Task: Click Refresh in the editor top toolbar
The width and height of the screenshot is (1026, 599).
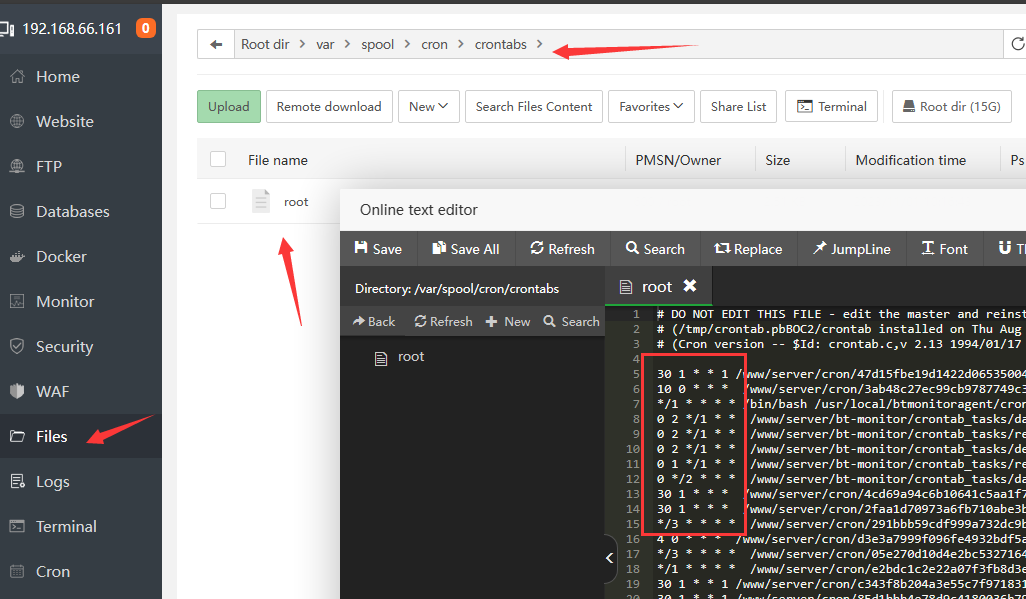Action: coord(563,249)
